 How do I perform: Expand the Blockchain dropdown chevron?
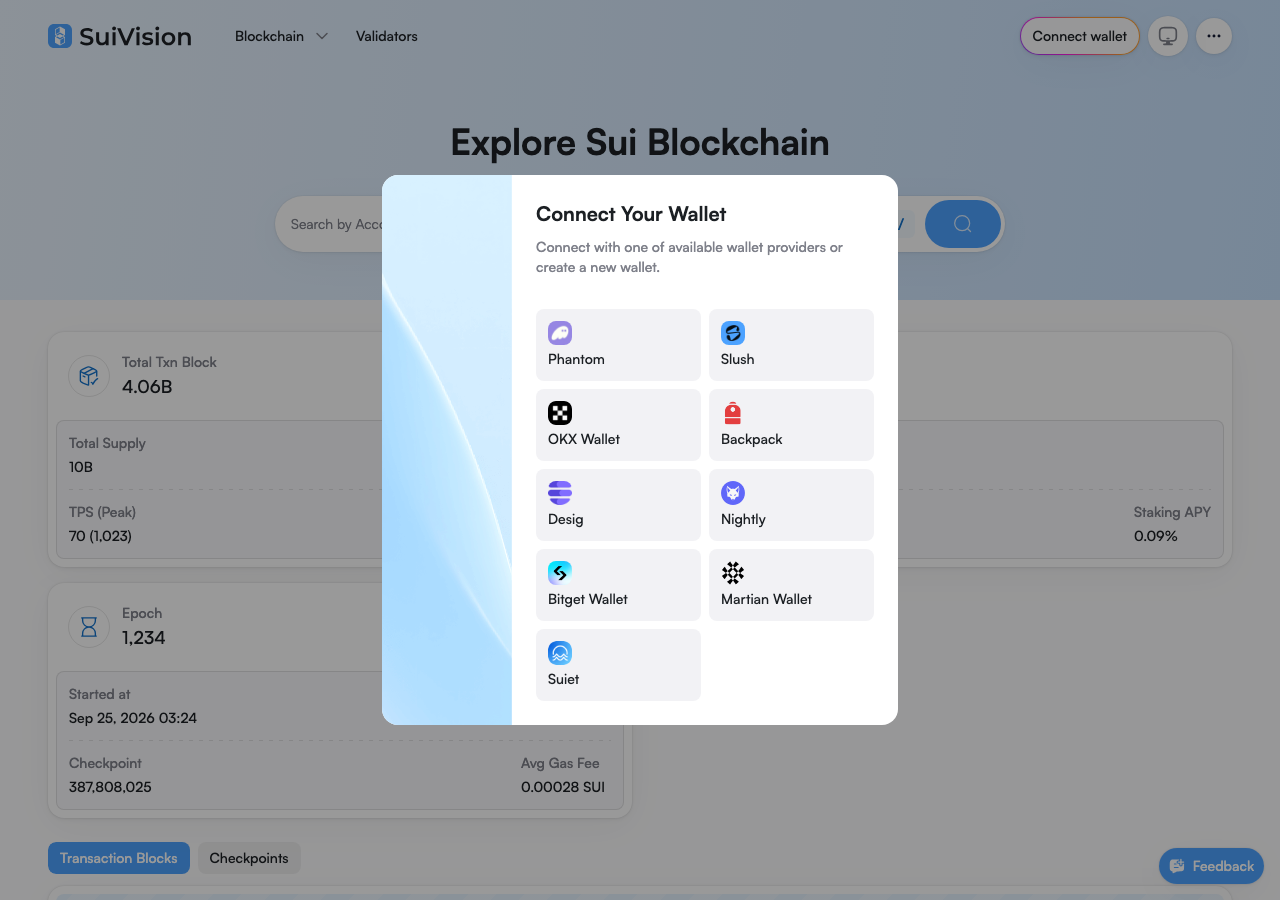[x=322, y=36]
